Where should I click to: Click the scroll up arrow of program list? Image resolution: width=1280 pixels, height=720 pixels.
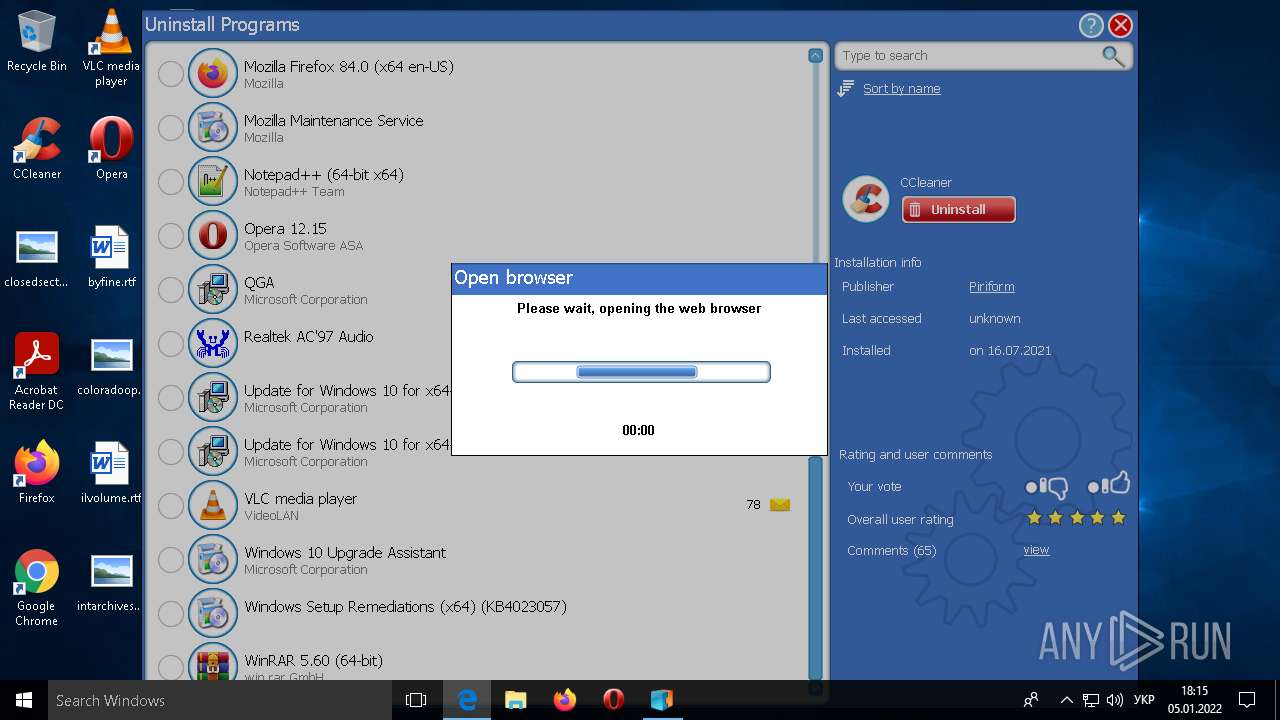click(815, 56)
